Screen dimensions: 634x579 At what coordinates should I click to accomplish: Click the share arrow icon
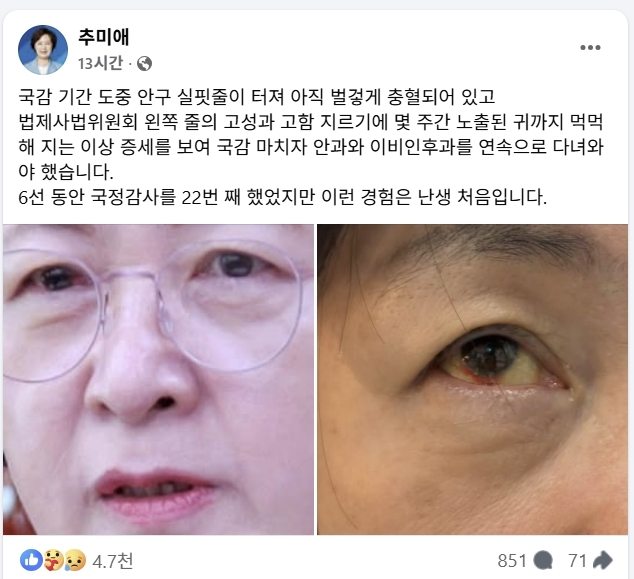coord(602,560)
